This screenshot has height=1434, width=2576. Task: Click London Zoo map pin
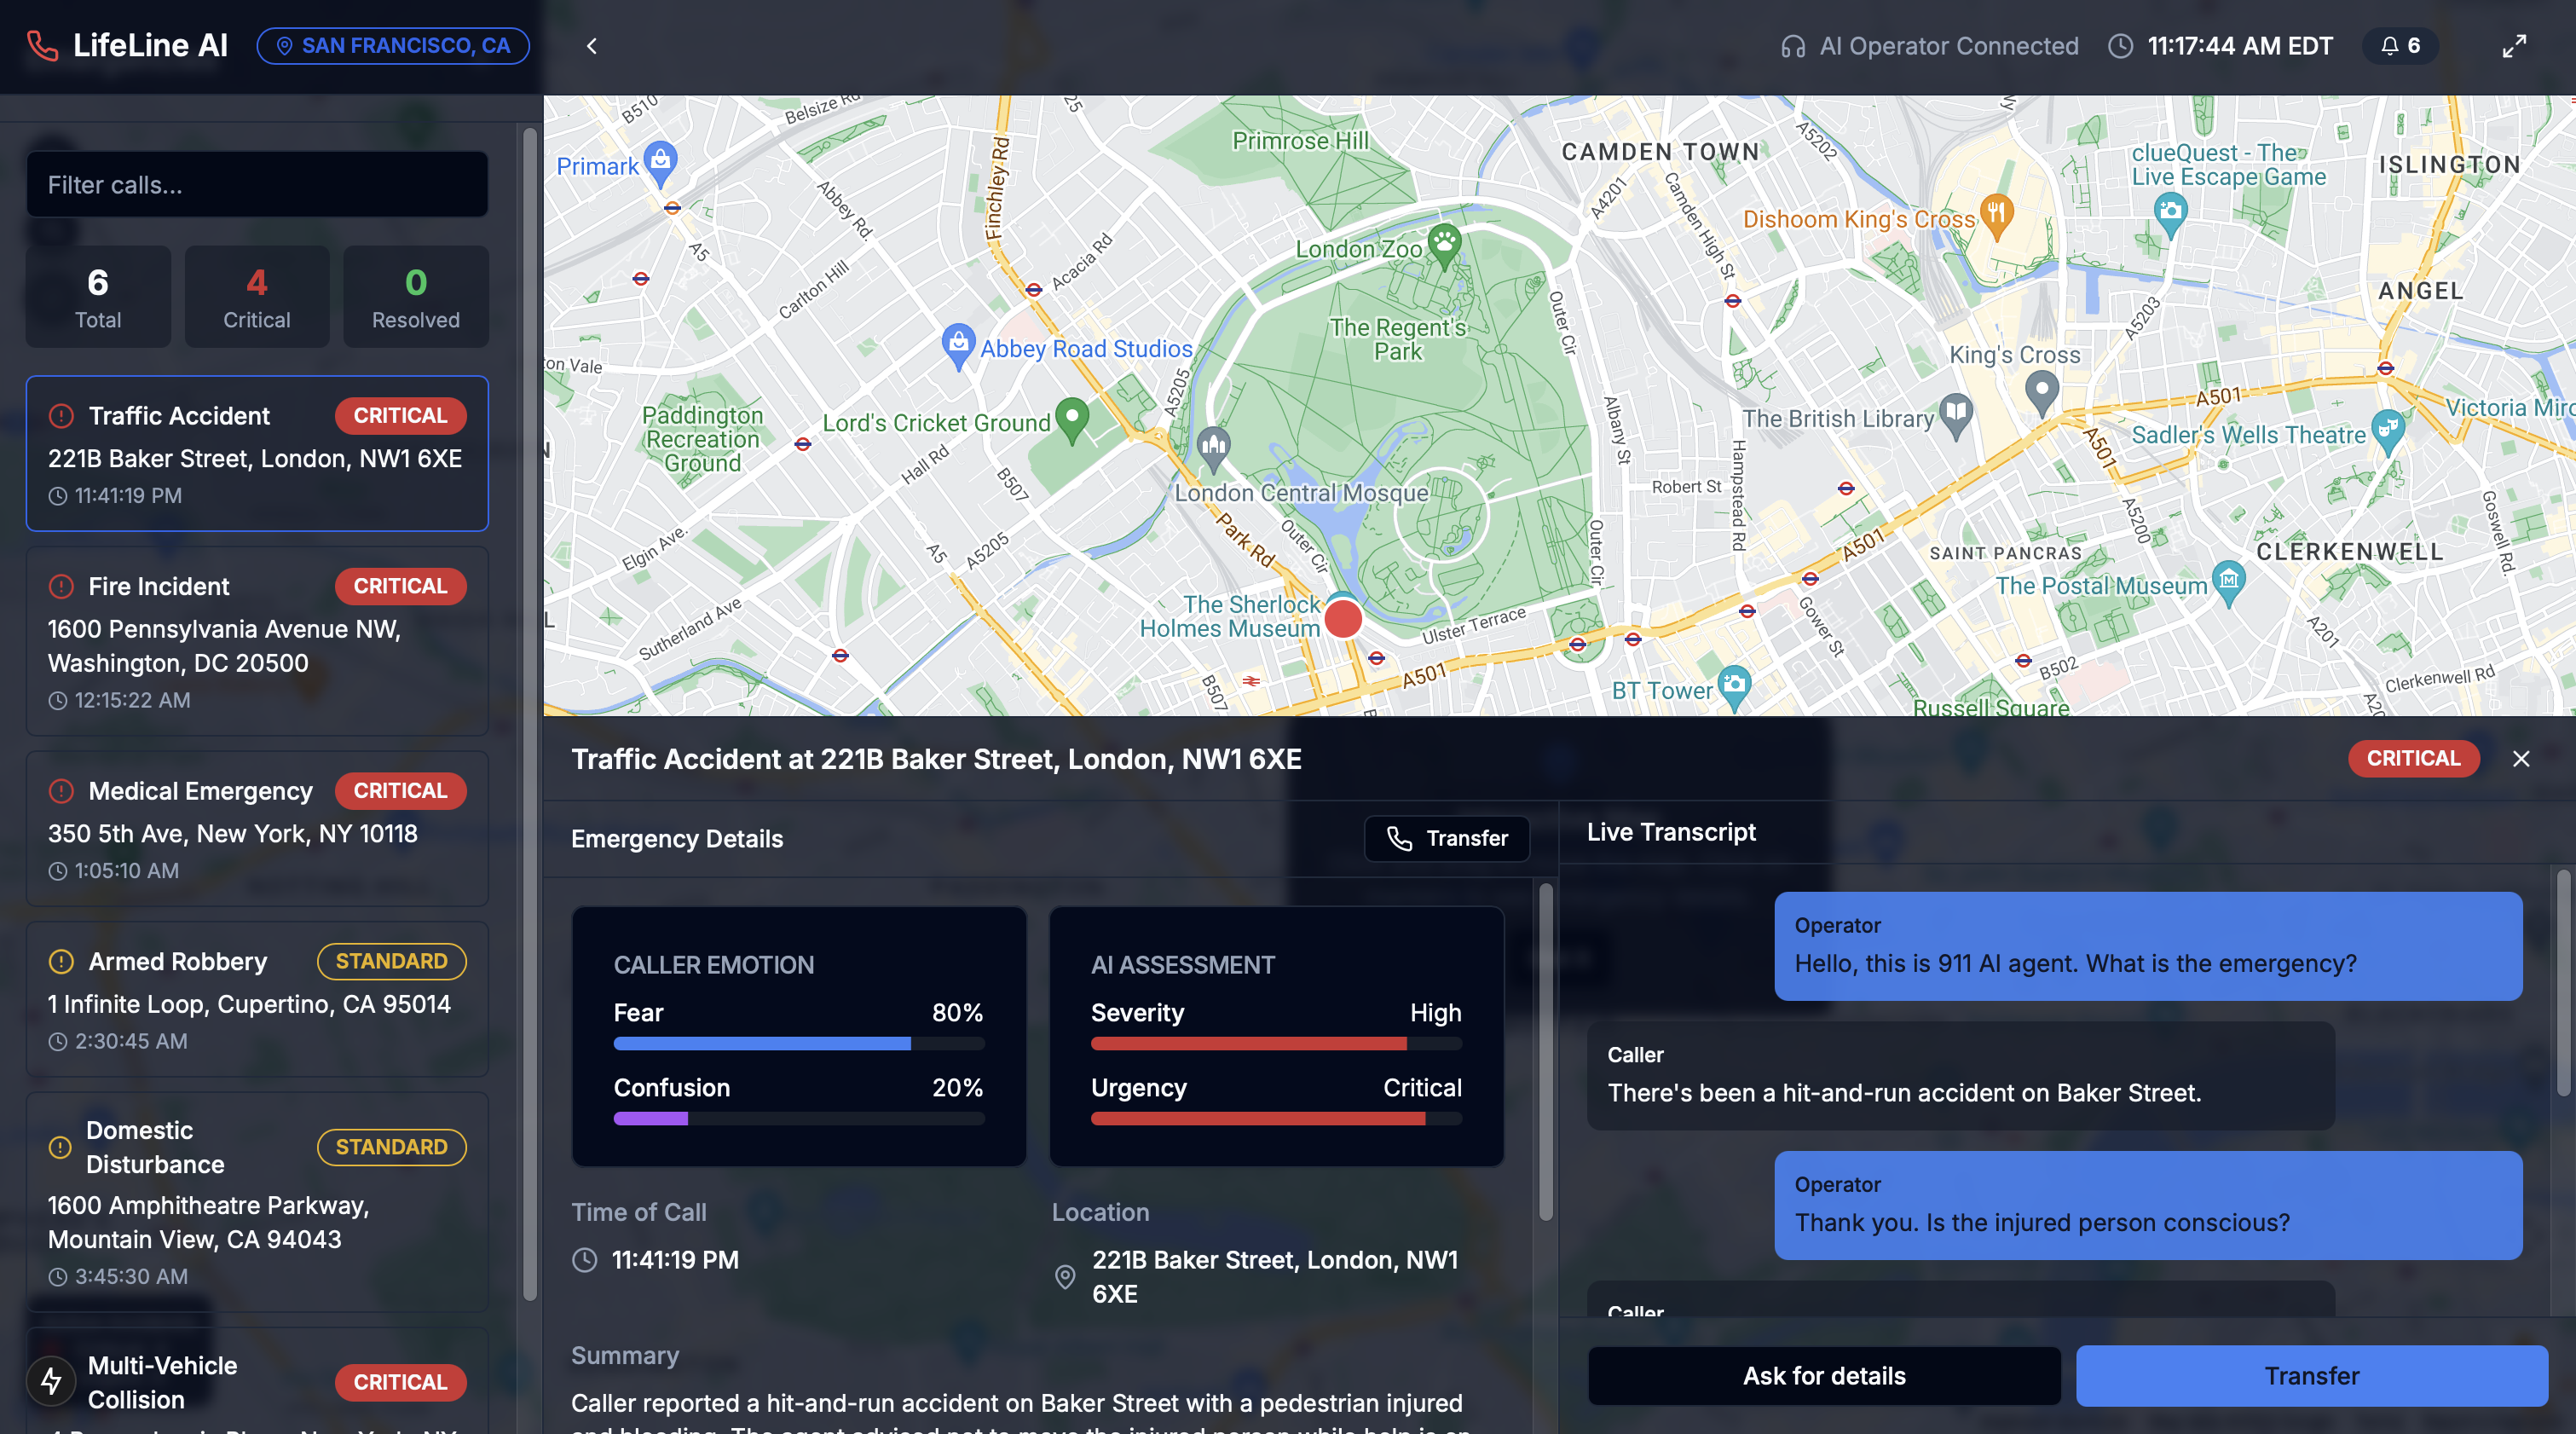click(x=1444, y=242)
